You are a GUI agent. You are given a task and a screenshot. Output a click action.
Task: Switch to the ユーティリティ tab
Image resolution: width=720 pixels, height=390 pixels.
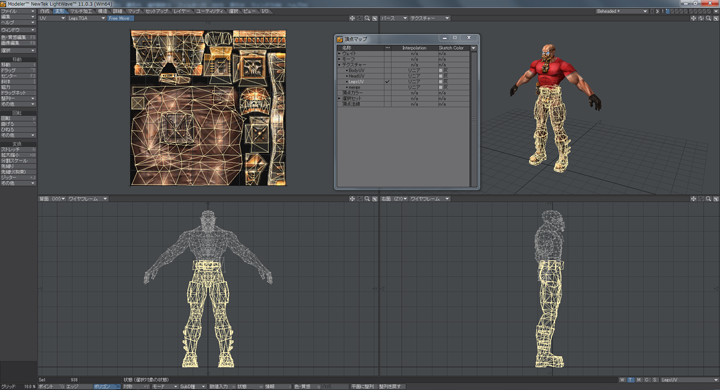[210, 11]
